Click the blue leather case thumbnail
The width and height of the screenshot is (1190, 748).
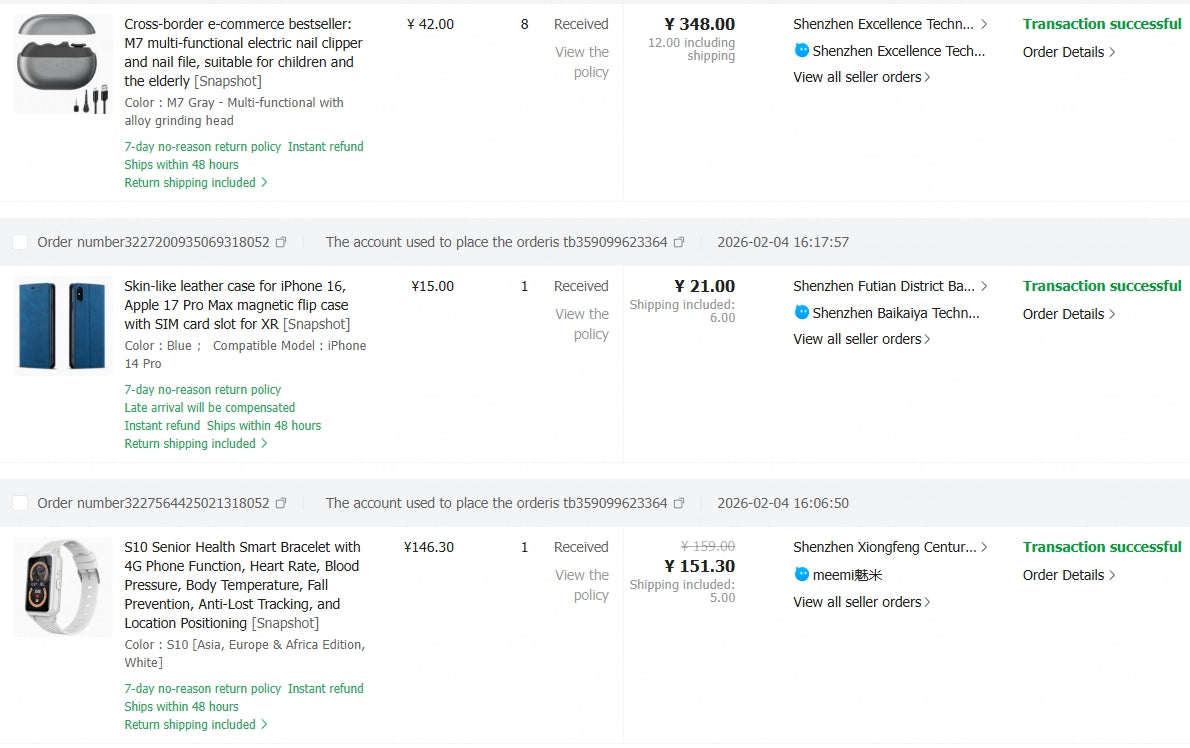63,325
